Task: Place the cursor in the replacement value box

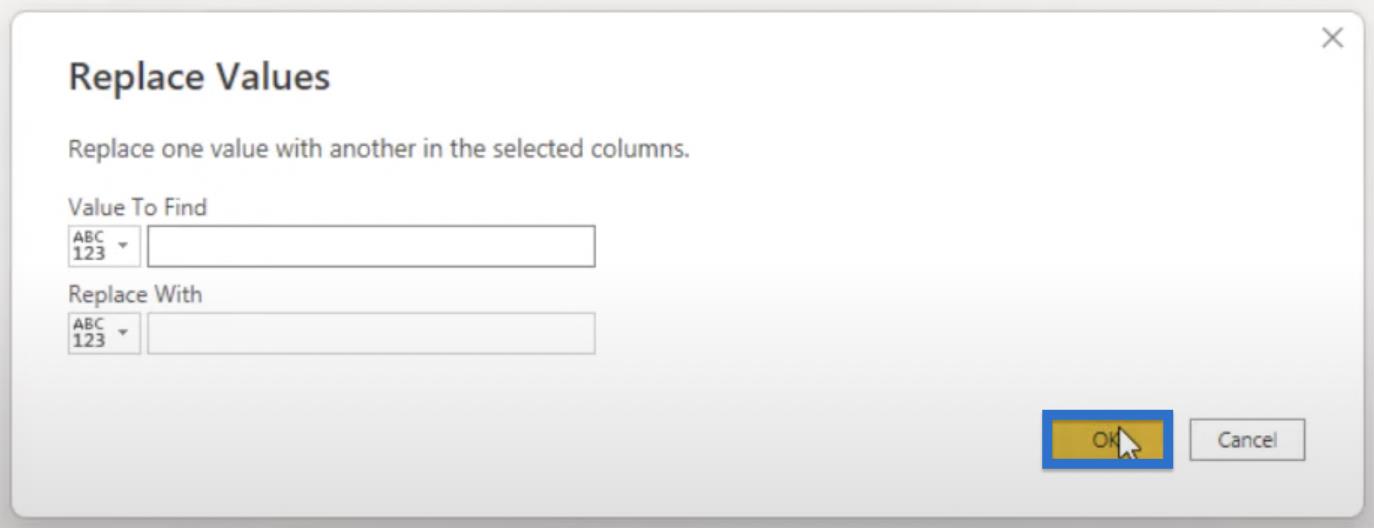Action: 371,333
